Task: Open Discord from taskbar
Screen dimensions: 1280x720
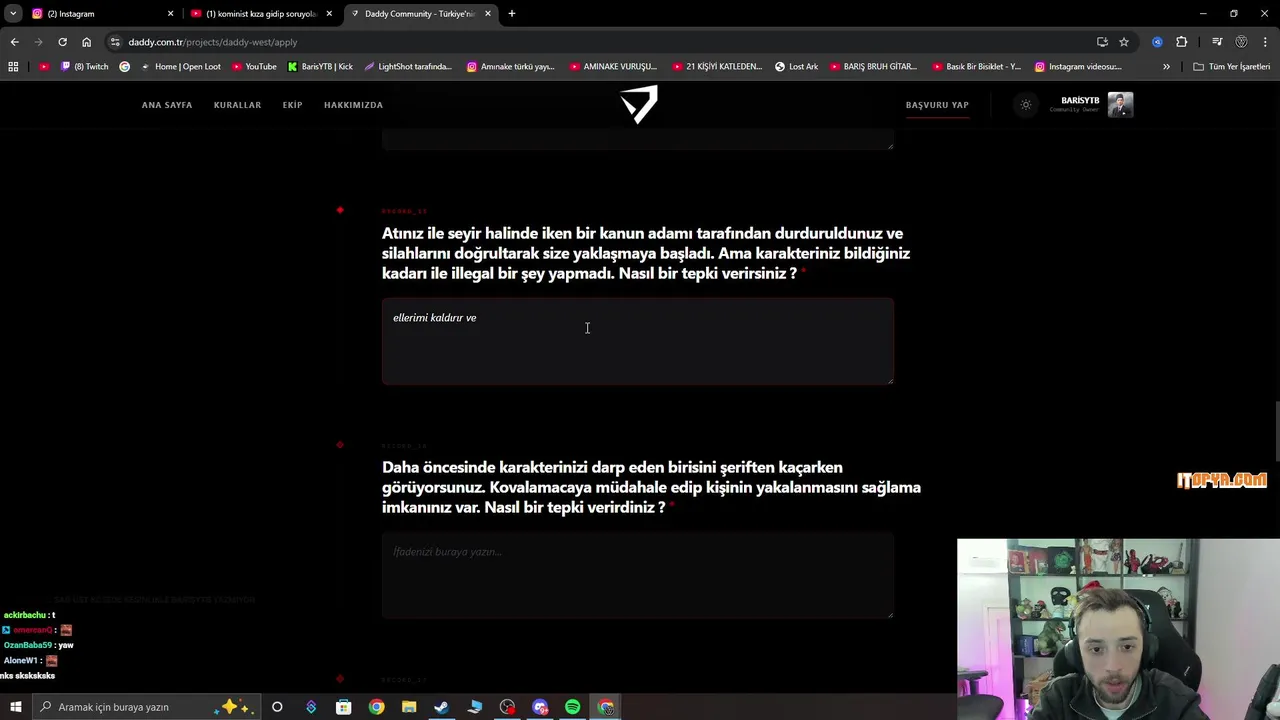Action: point(540,707)
